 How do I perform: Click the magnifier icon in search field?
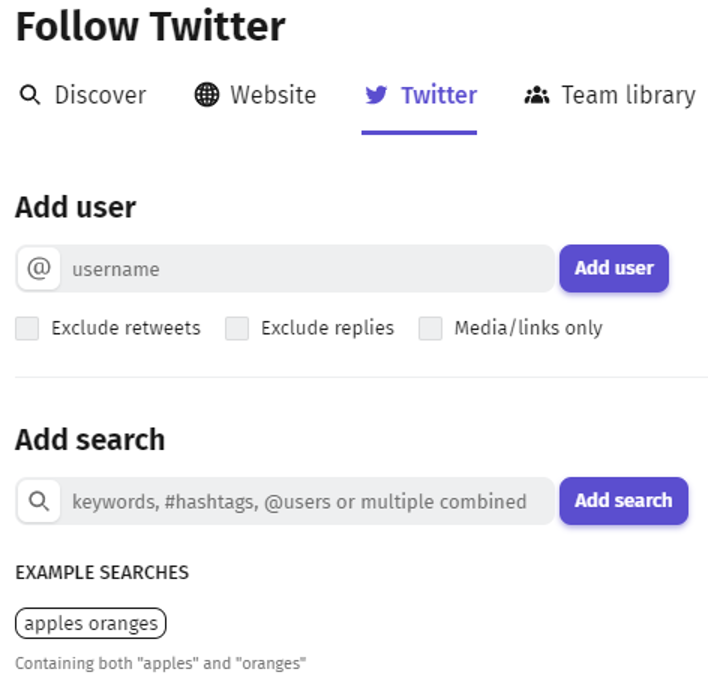39,501
